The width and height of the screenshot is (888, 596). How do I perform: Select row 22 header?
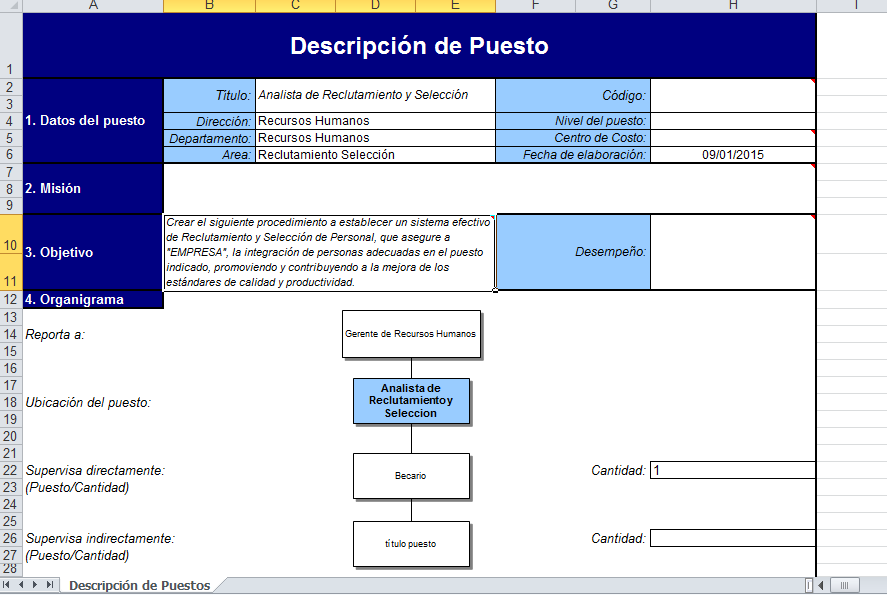(x=11, y=470)
